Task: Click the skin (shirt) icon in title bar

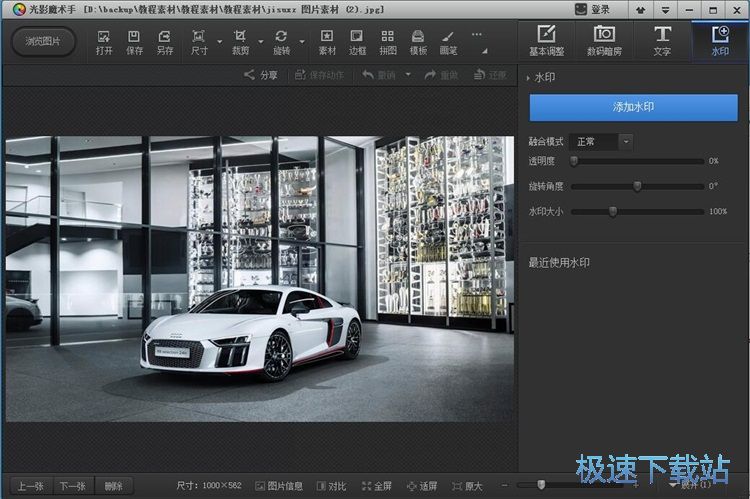Action: (x=640, y=10)
